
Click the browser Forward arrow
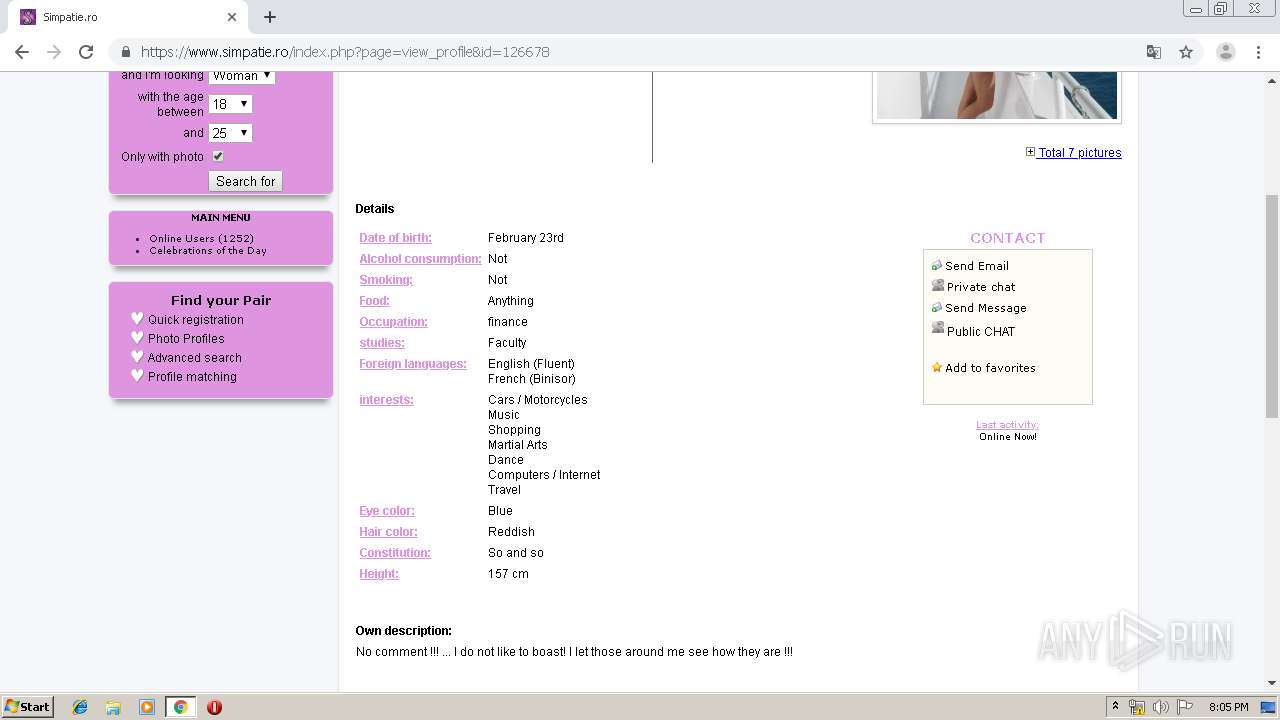54,52
